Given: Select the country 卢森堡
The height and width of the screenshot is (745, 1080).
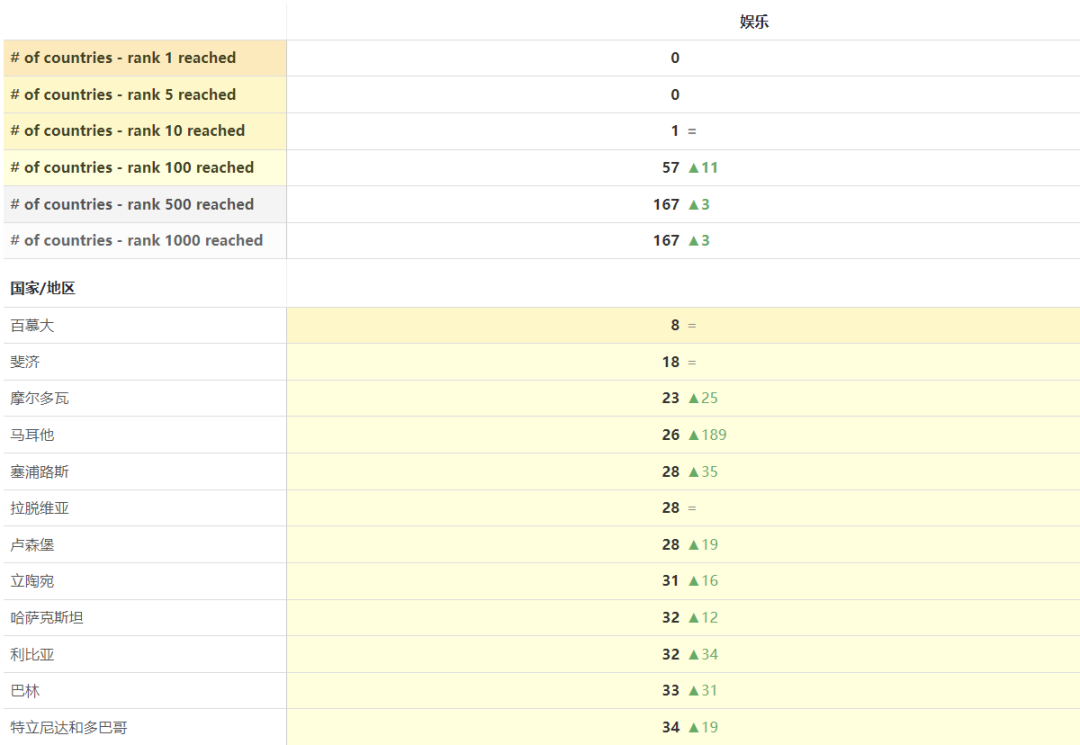Looking at the screenshot, I should tap(32, 545).
